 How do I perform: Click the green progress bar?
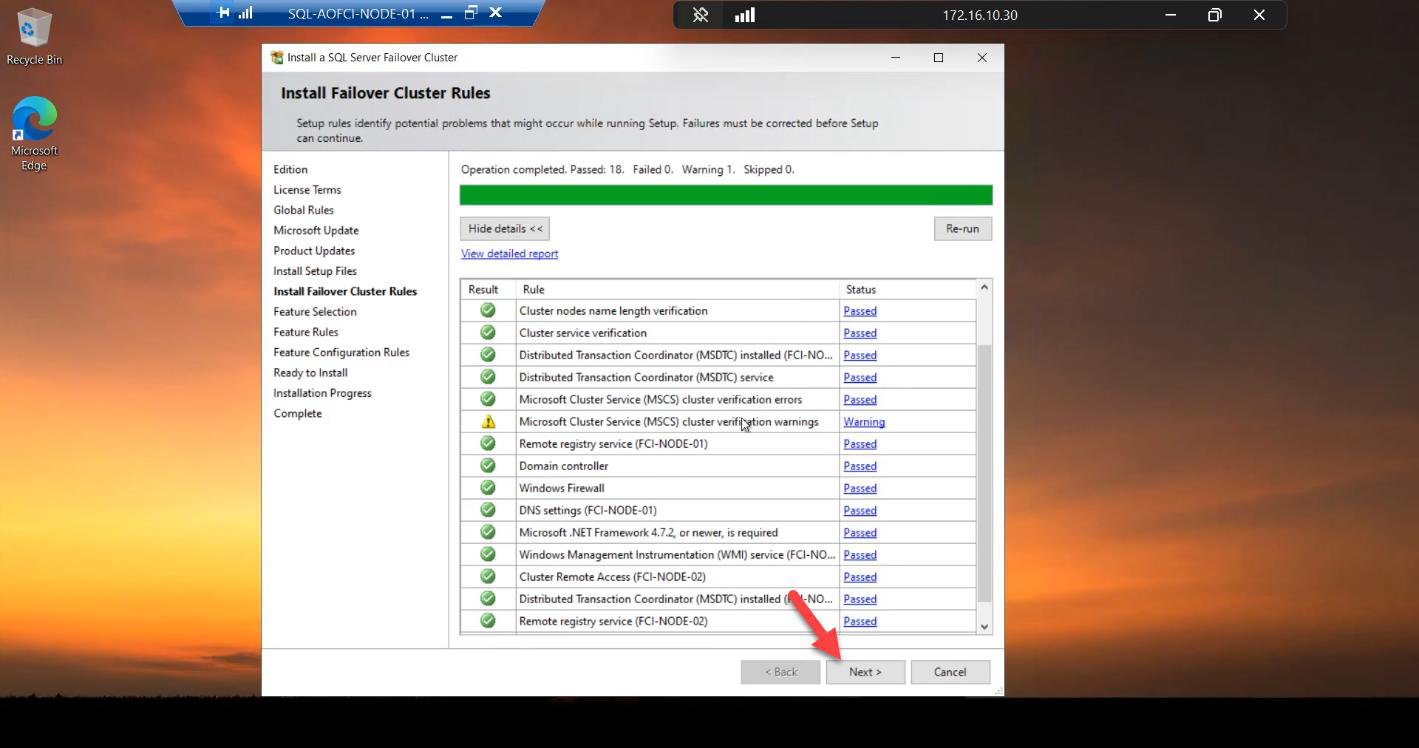click(726, 195)
